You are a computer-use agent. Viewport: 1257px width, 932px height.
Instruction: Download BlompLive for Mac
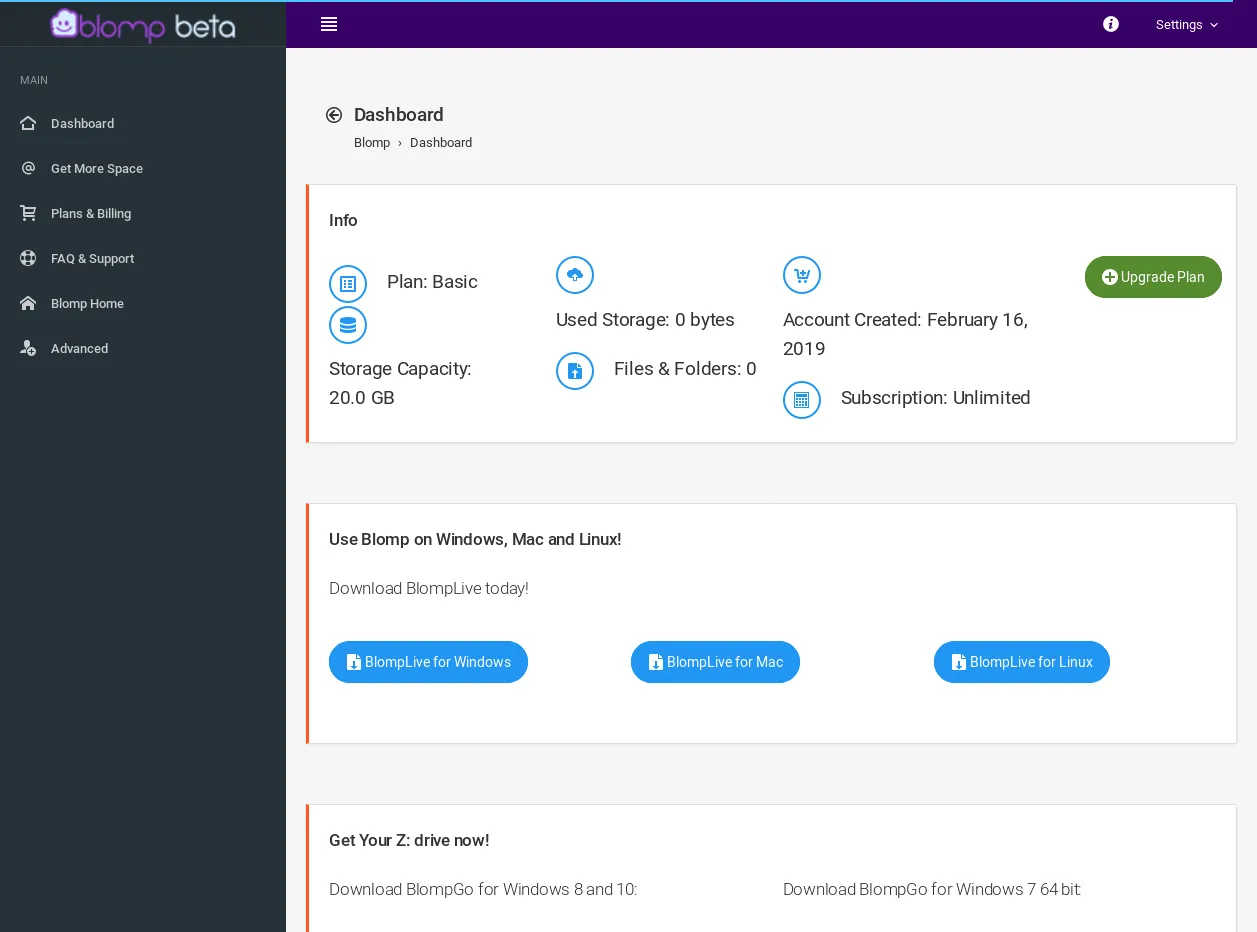pos(715,662)
